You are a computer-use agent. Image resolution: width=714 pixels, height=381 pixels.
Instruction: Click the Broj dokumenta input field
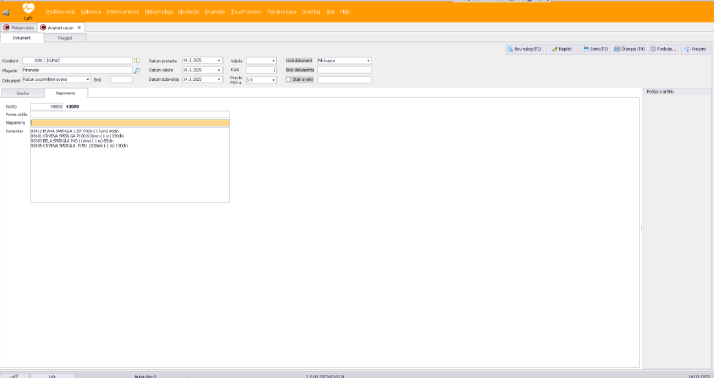[x=344, y=70]
